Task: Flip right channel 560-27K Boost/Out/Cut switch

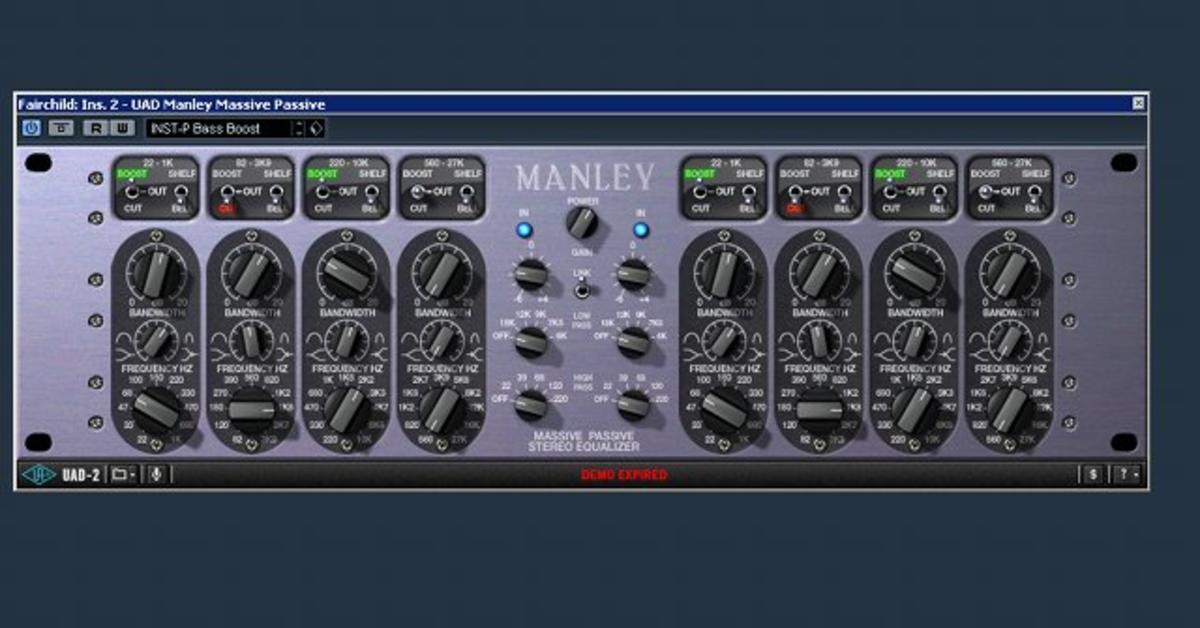Action: coord(985,191)
